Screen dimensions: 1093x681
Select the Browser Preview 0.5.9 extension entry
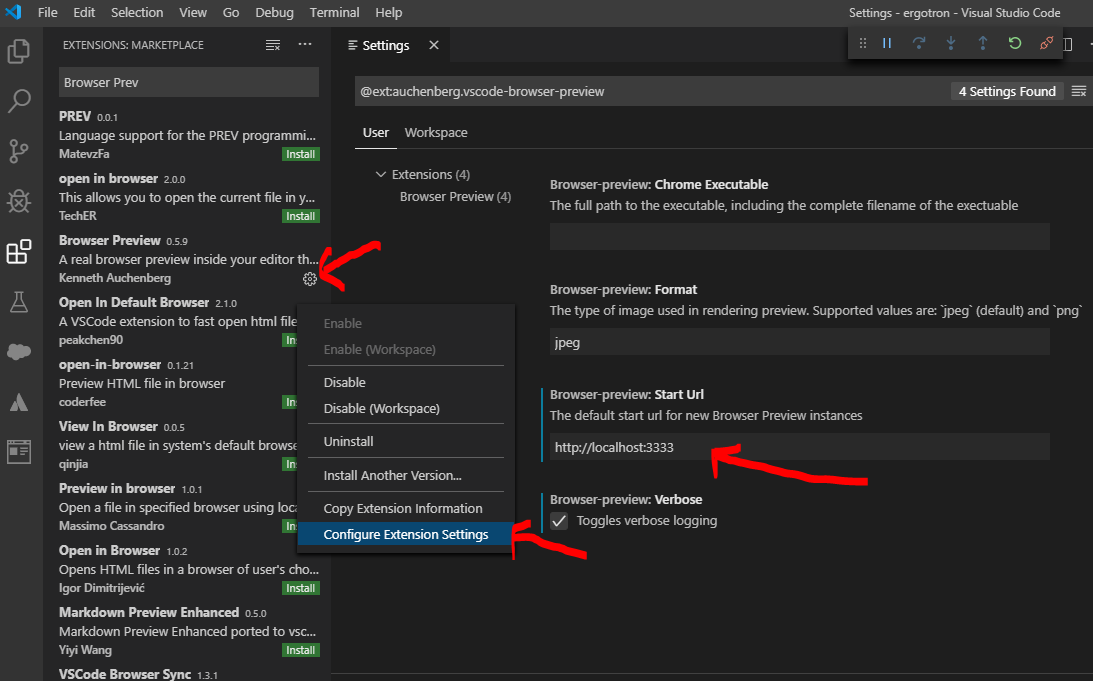[x=187, y=259]
